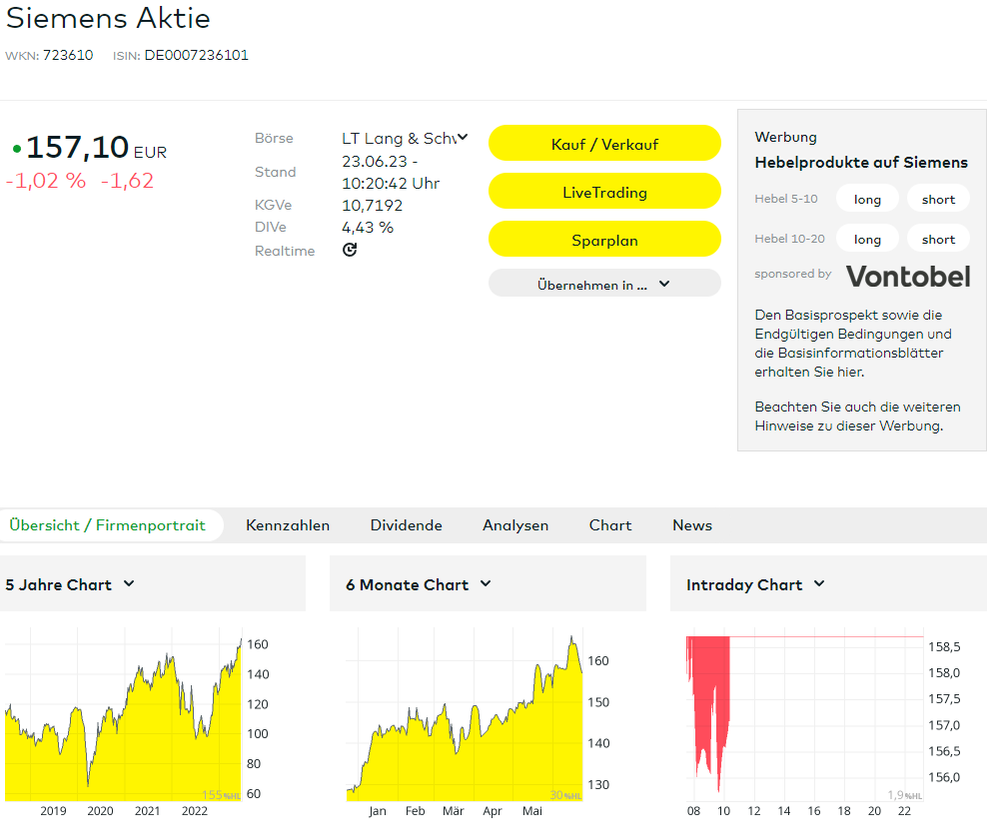The image size is (999, 839).
Task: Expand the 5 Jahre Chart selector
Action: pos(129,584)
